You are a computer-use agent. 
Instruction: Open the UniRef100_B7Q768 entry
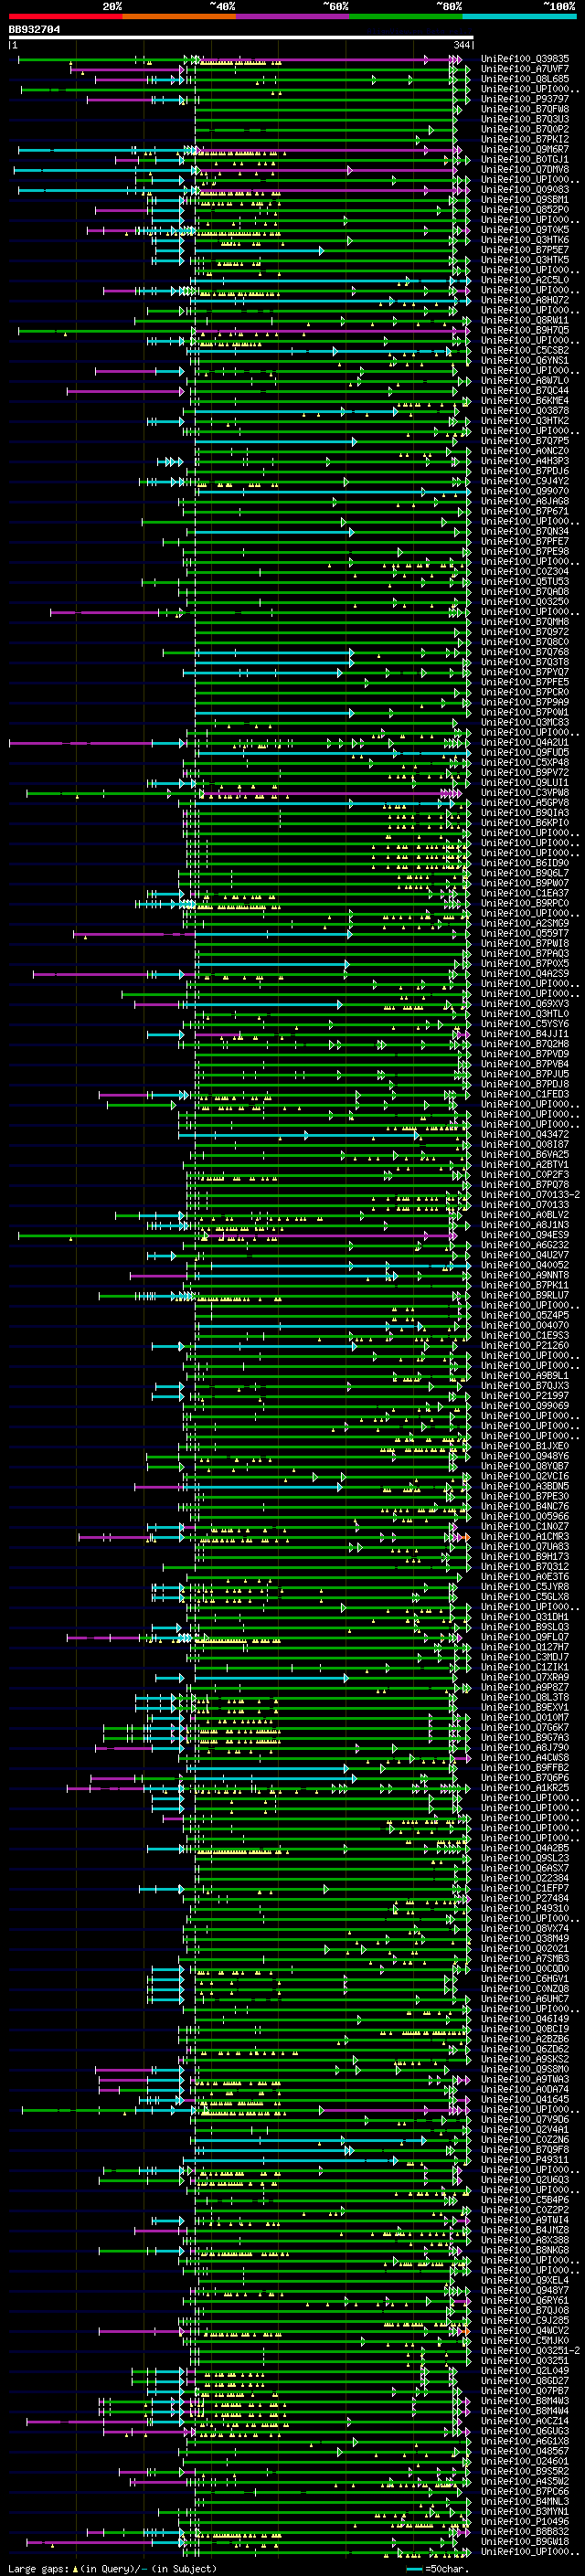525,652
